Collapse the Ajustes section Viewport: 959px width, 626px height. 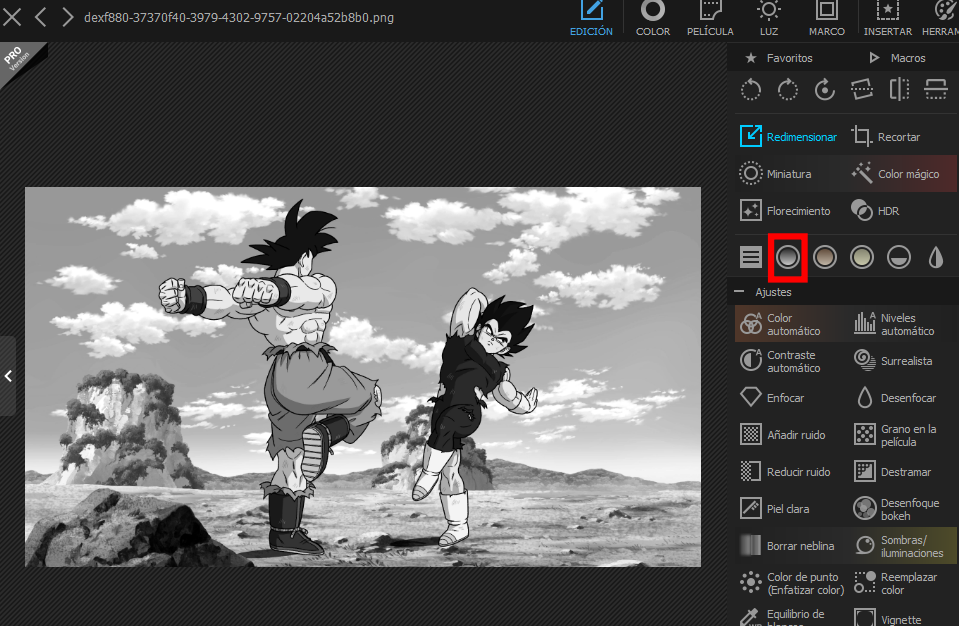739,292
